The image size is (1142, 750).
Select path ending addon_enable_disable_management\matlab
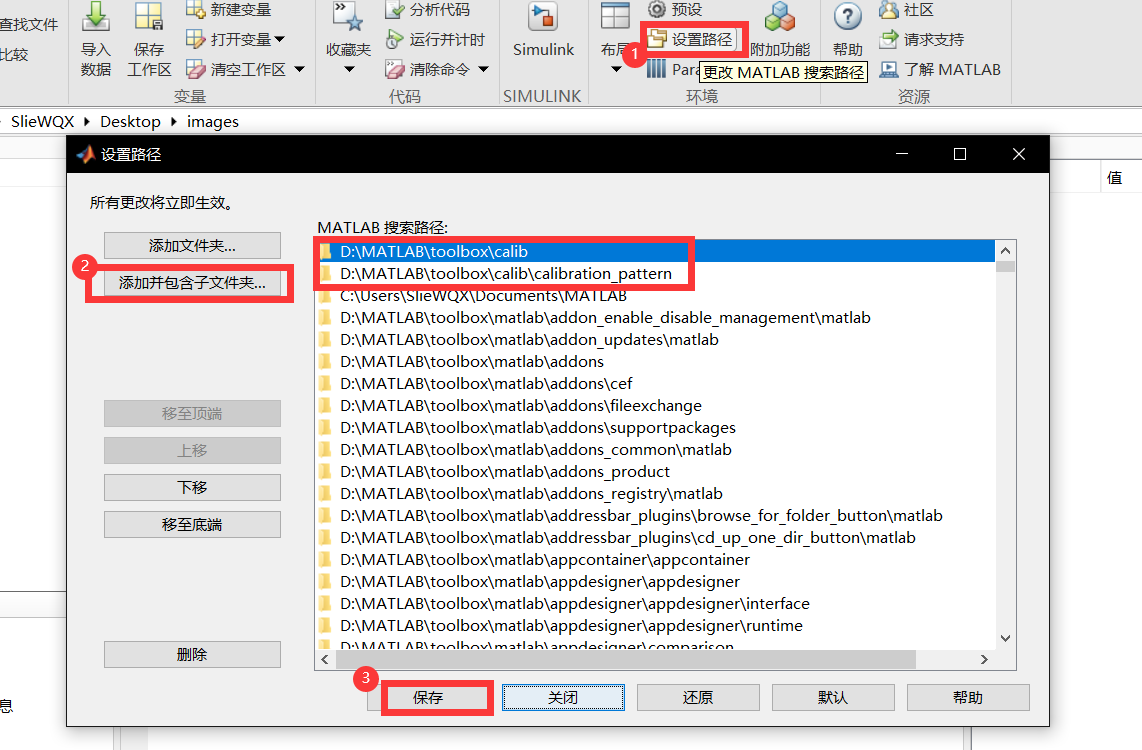[x=655, y=317]
